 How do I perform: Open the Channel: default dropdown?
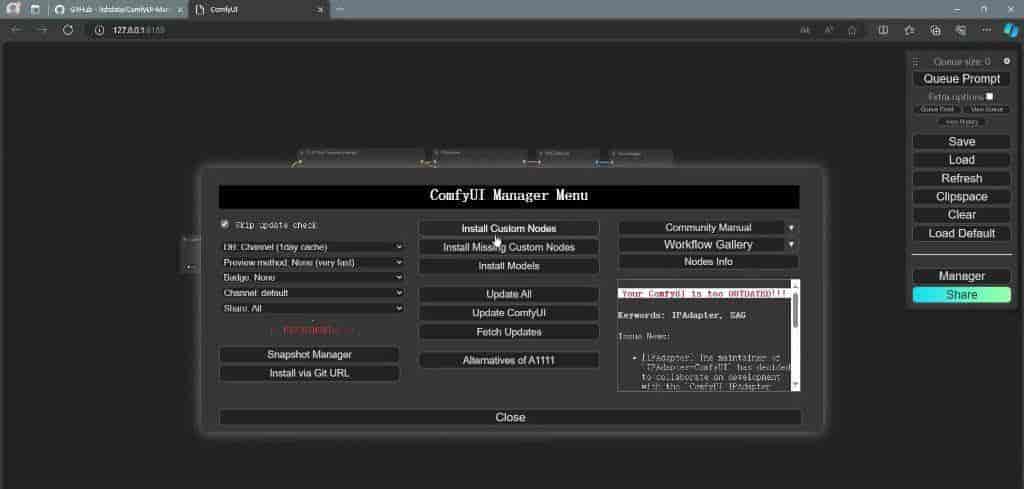tap(312, 292)
